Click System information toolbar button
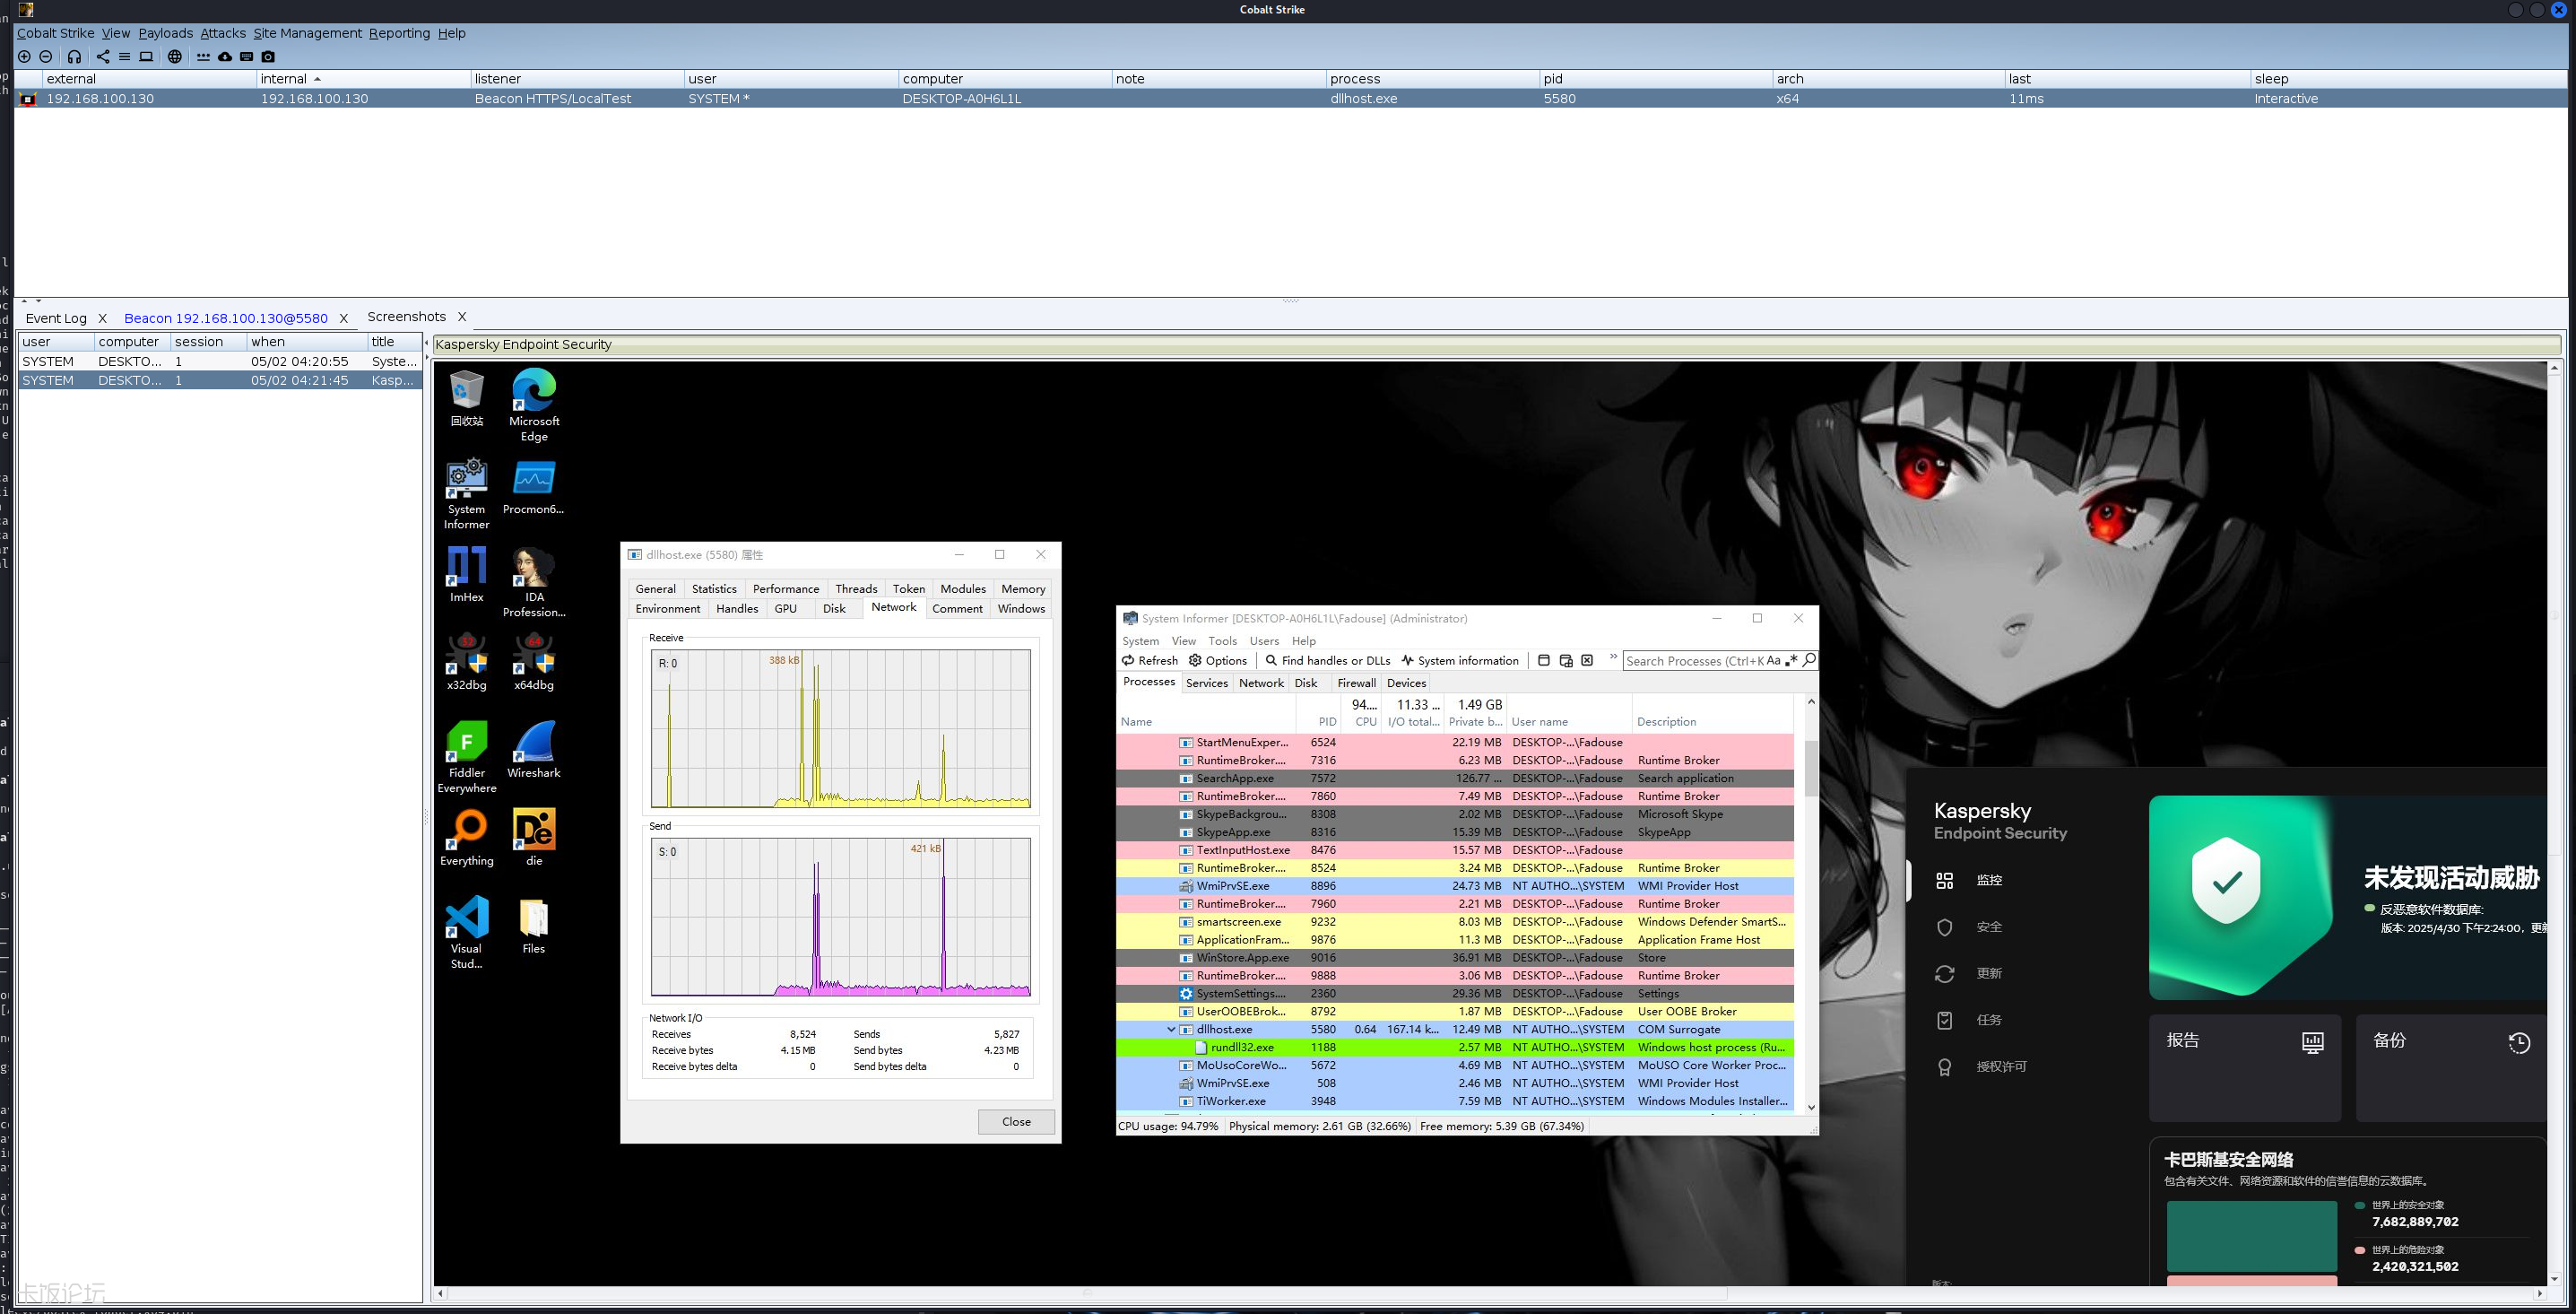Viewport: 2576px width, 1314px height. (x=1460, y=660)
